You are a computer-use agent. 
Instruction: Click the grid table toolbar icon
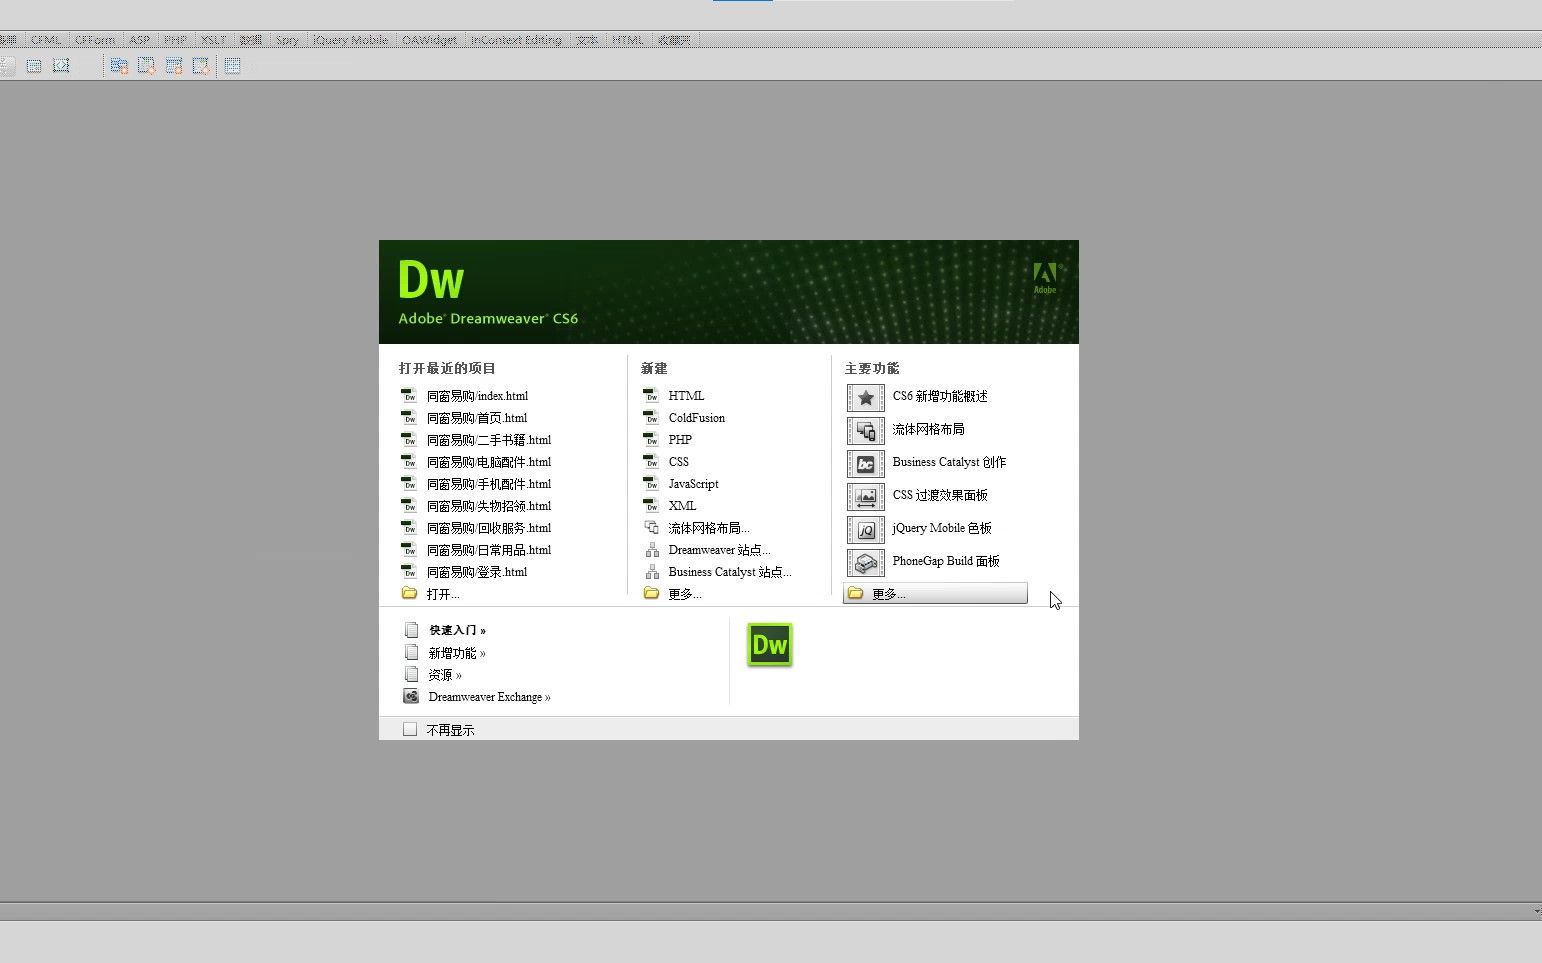(232, 66)
